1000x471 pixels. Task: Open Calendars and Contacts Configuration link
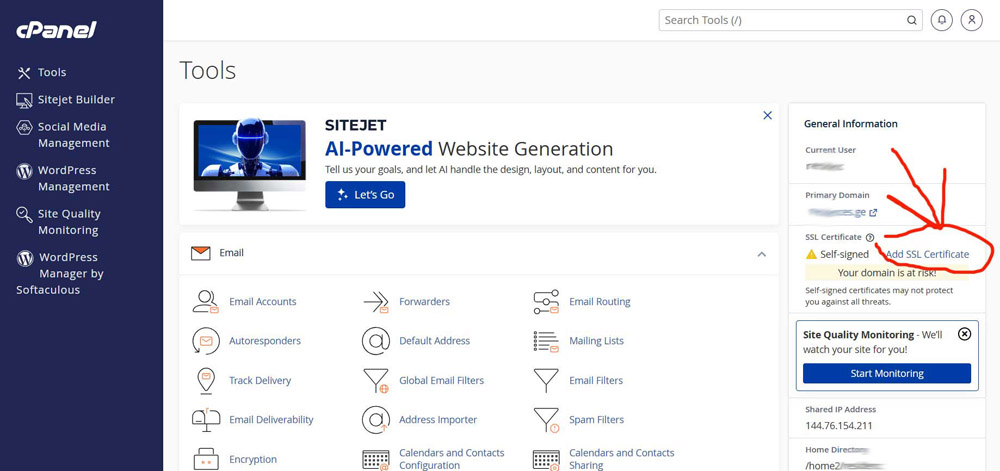point(452,459)
